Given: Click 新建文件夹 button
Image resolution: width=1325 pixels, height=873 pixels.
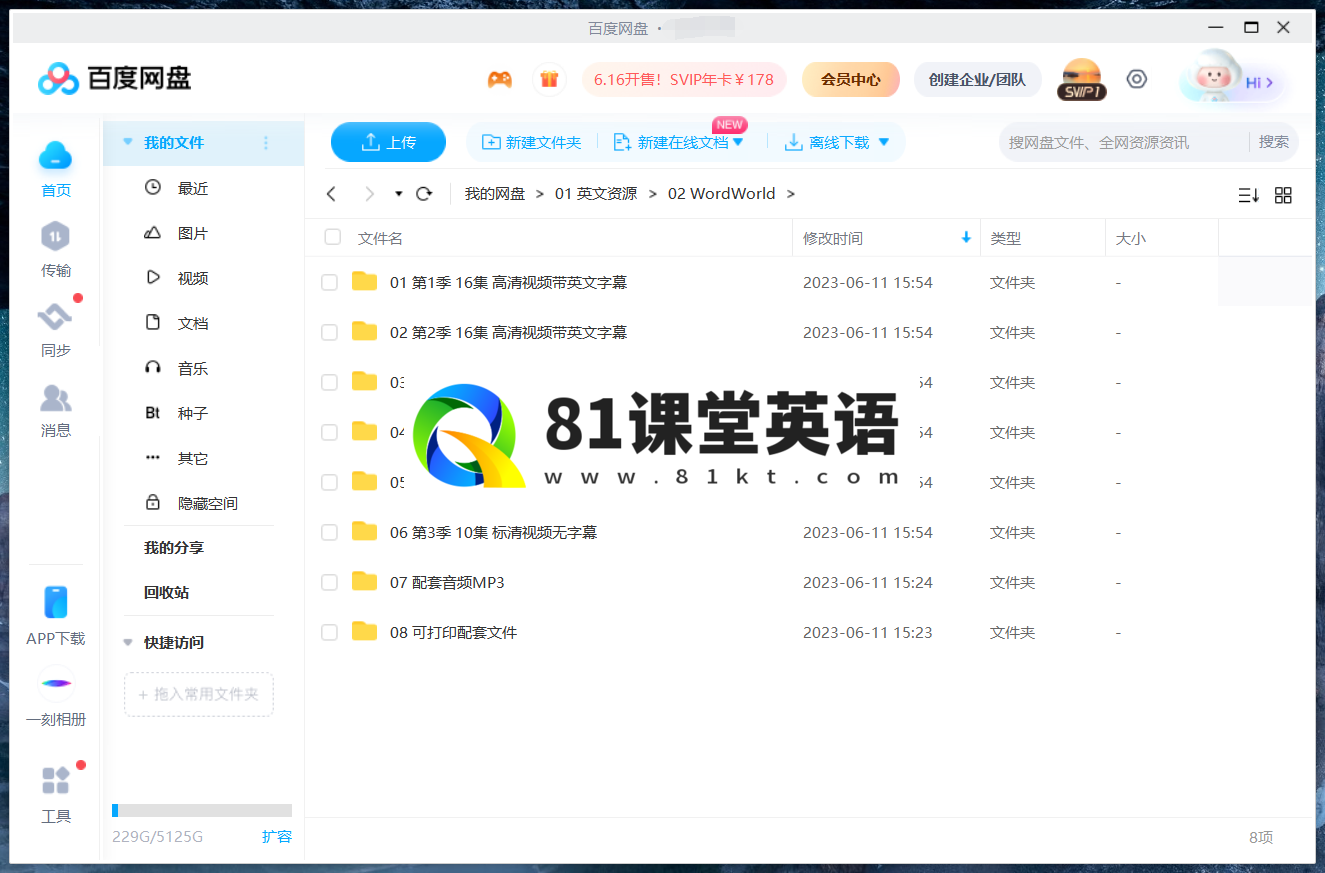Looking at the screenshot, I should [531, 143].
